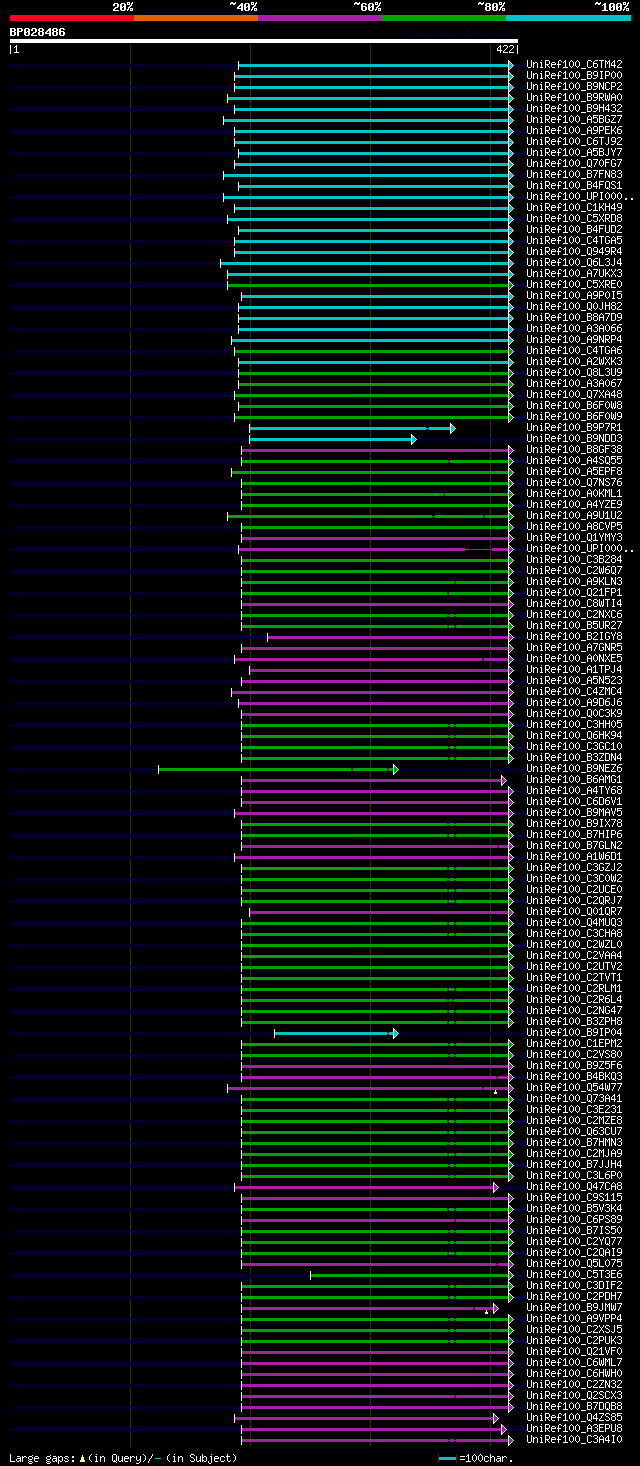This screenshot has width=640, height=1466.
Task: Select the UniRef100_B9NEZ6 label
Action: [574, 769]
